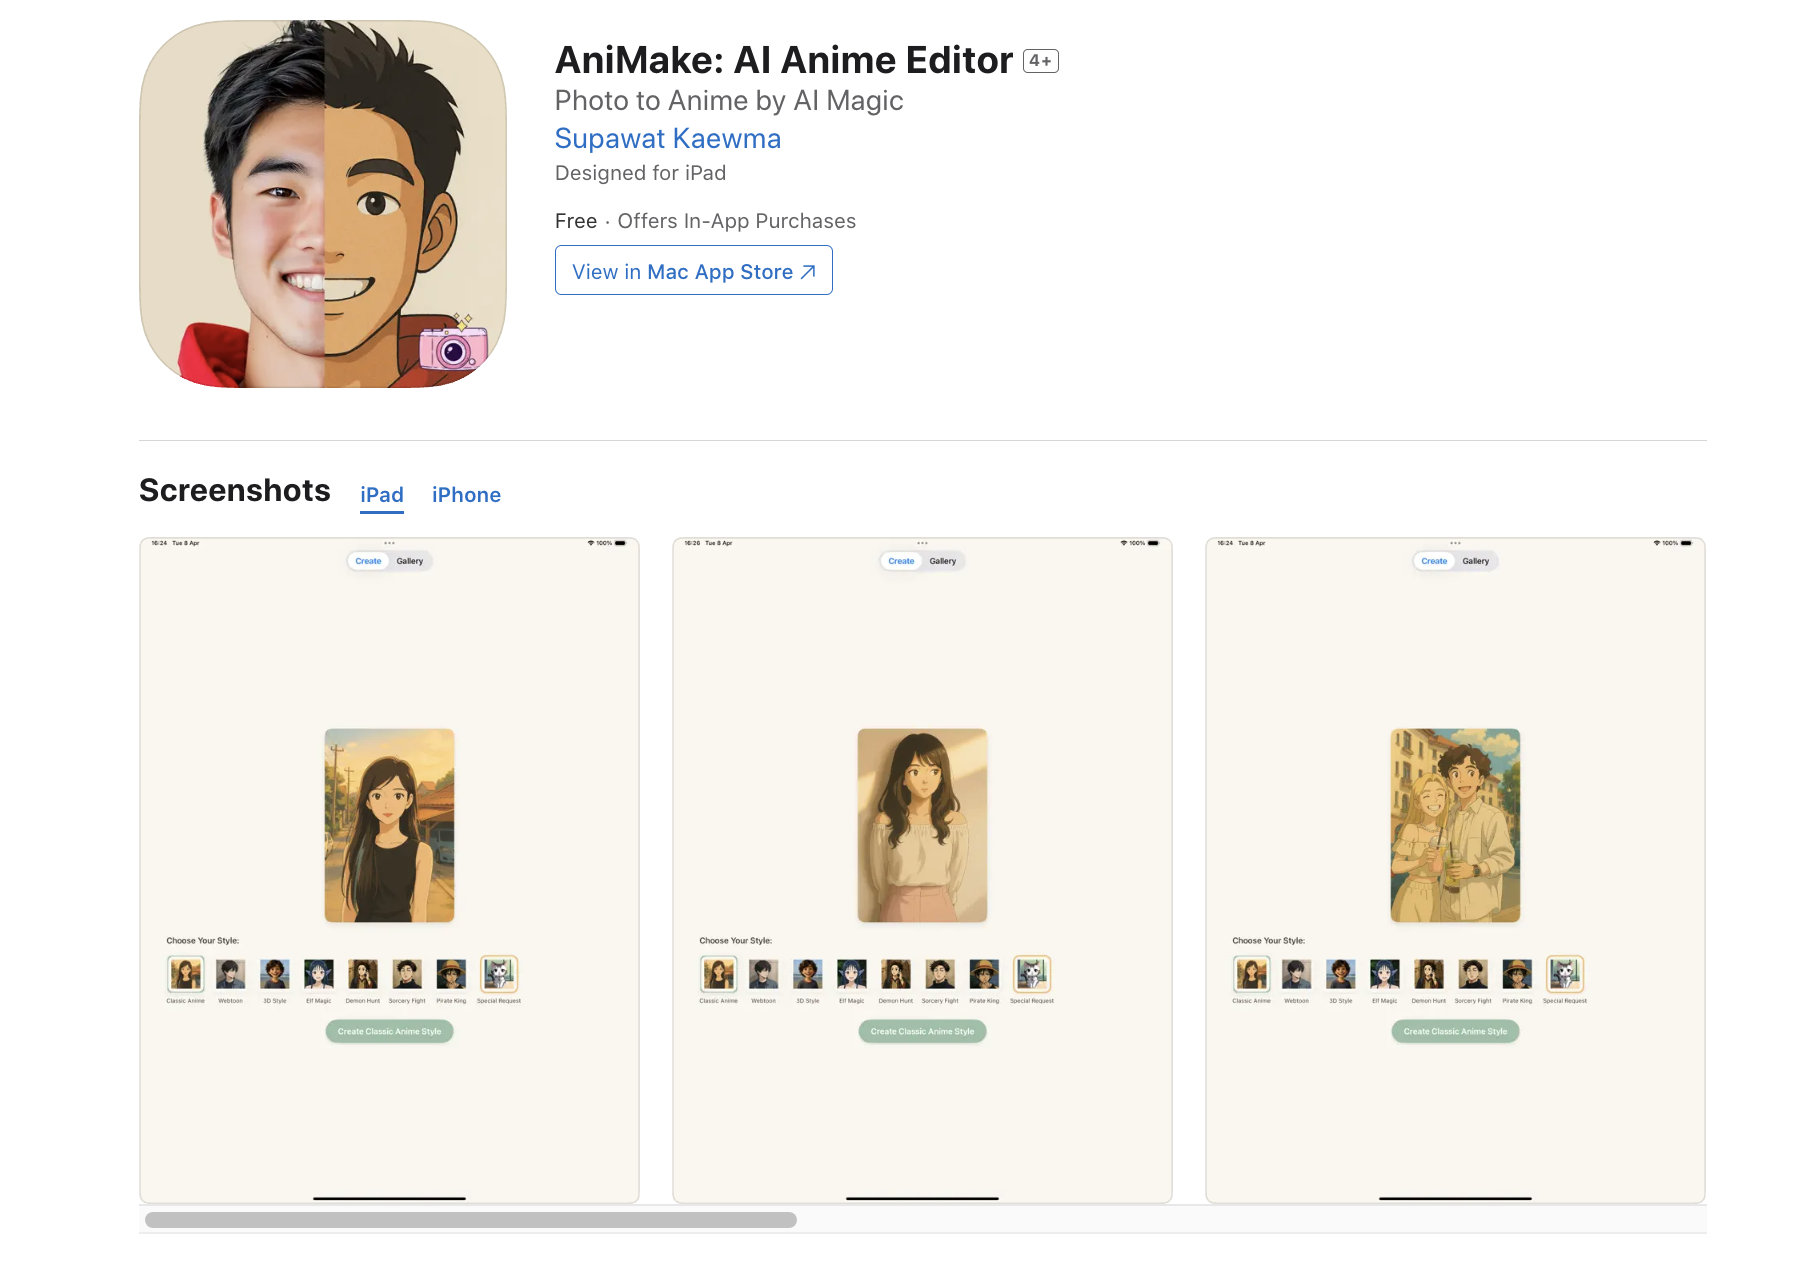Toggle Create segment in second screenshot
Image resolution: width=1802 pixels, height=1268 pixels.
click(x=901, y=561)
